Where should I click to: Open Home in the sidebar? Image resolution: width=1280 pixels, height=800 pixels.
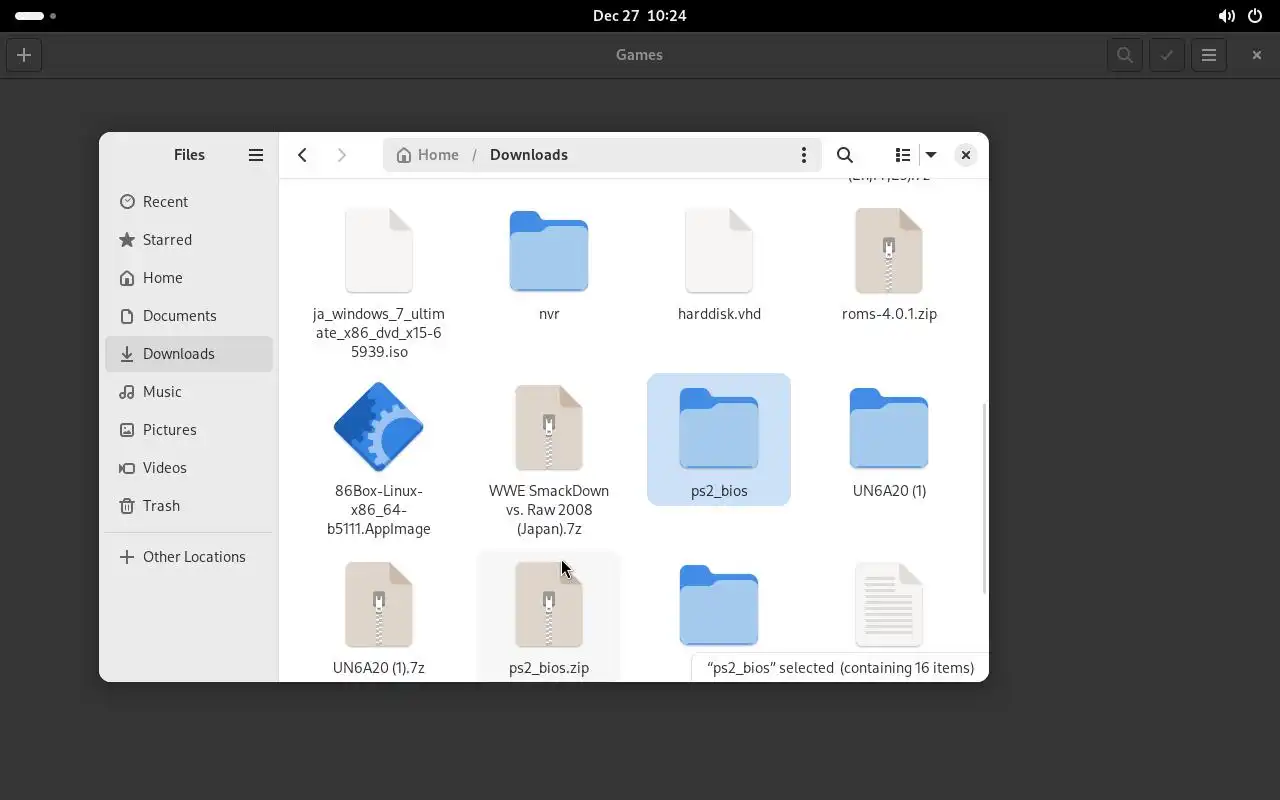[x=189, y=278]
